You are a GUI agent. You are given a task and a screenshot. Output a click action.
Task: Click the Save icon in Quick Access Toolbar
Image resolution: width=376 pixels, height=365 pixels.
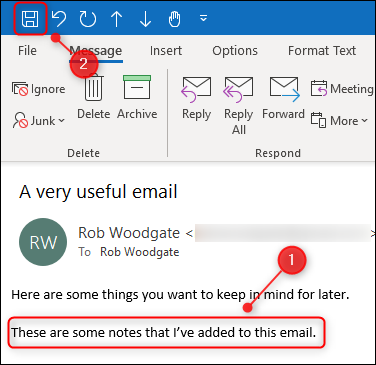coord(30,18)
